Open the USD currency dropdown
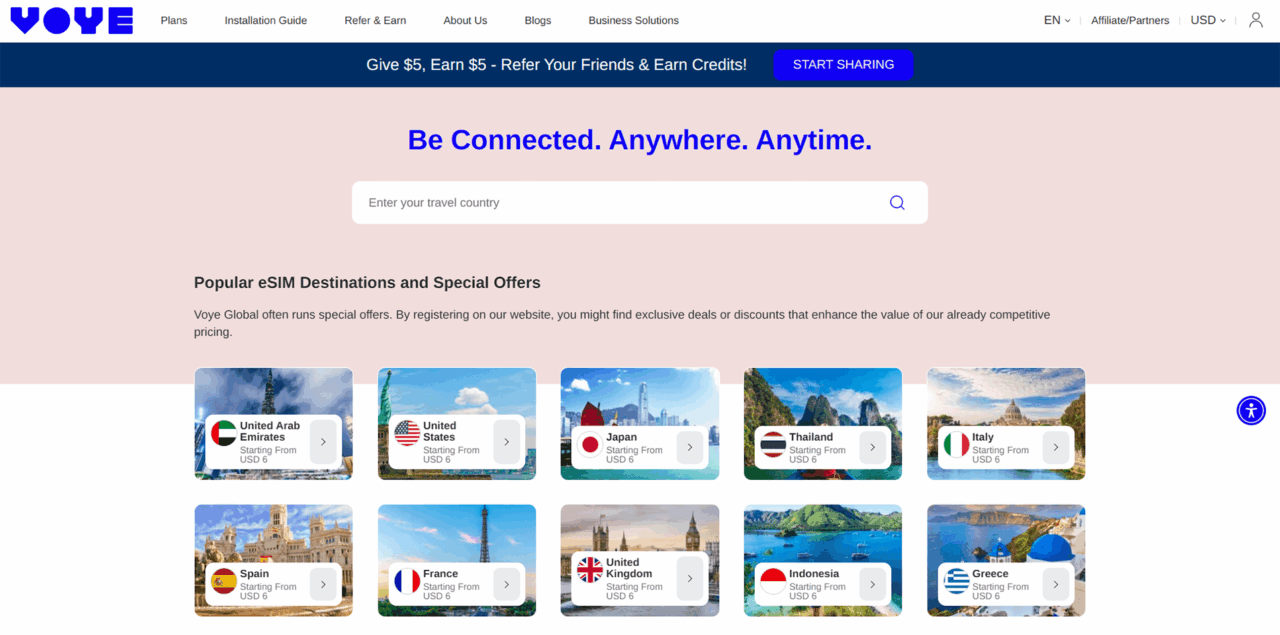1280x635 pixels. pyautogui.click(x=1208, y=20)
